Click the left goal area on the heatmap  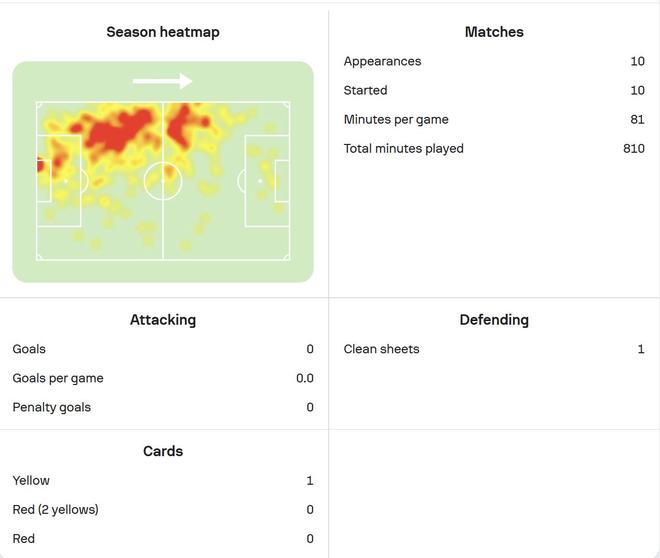click(x=43, y=181)
